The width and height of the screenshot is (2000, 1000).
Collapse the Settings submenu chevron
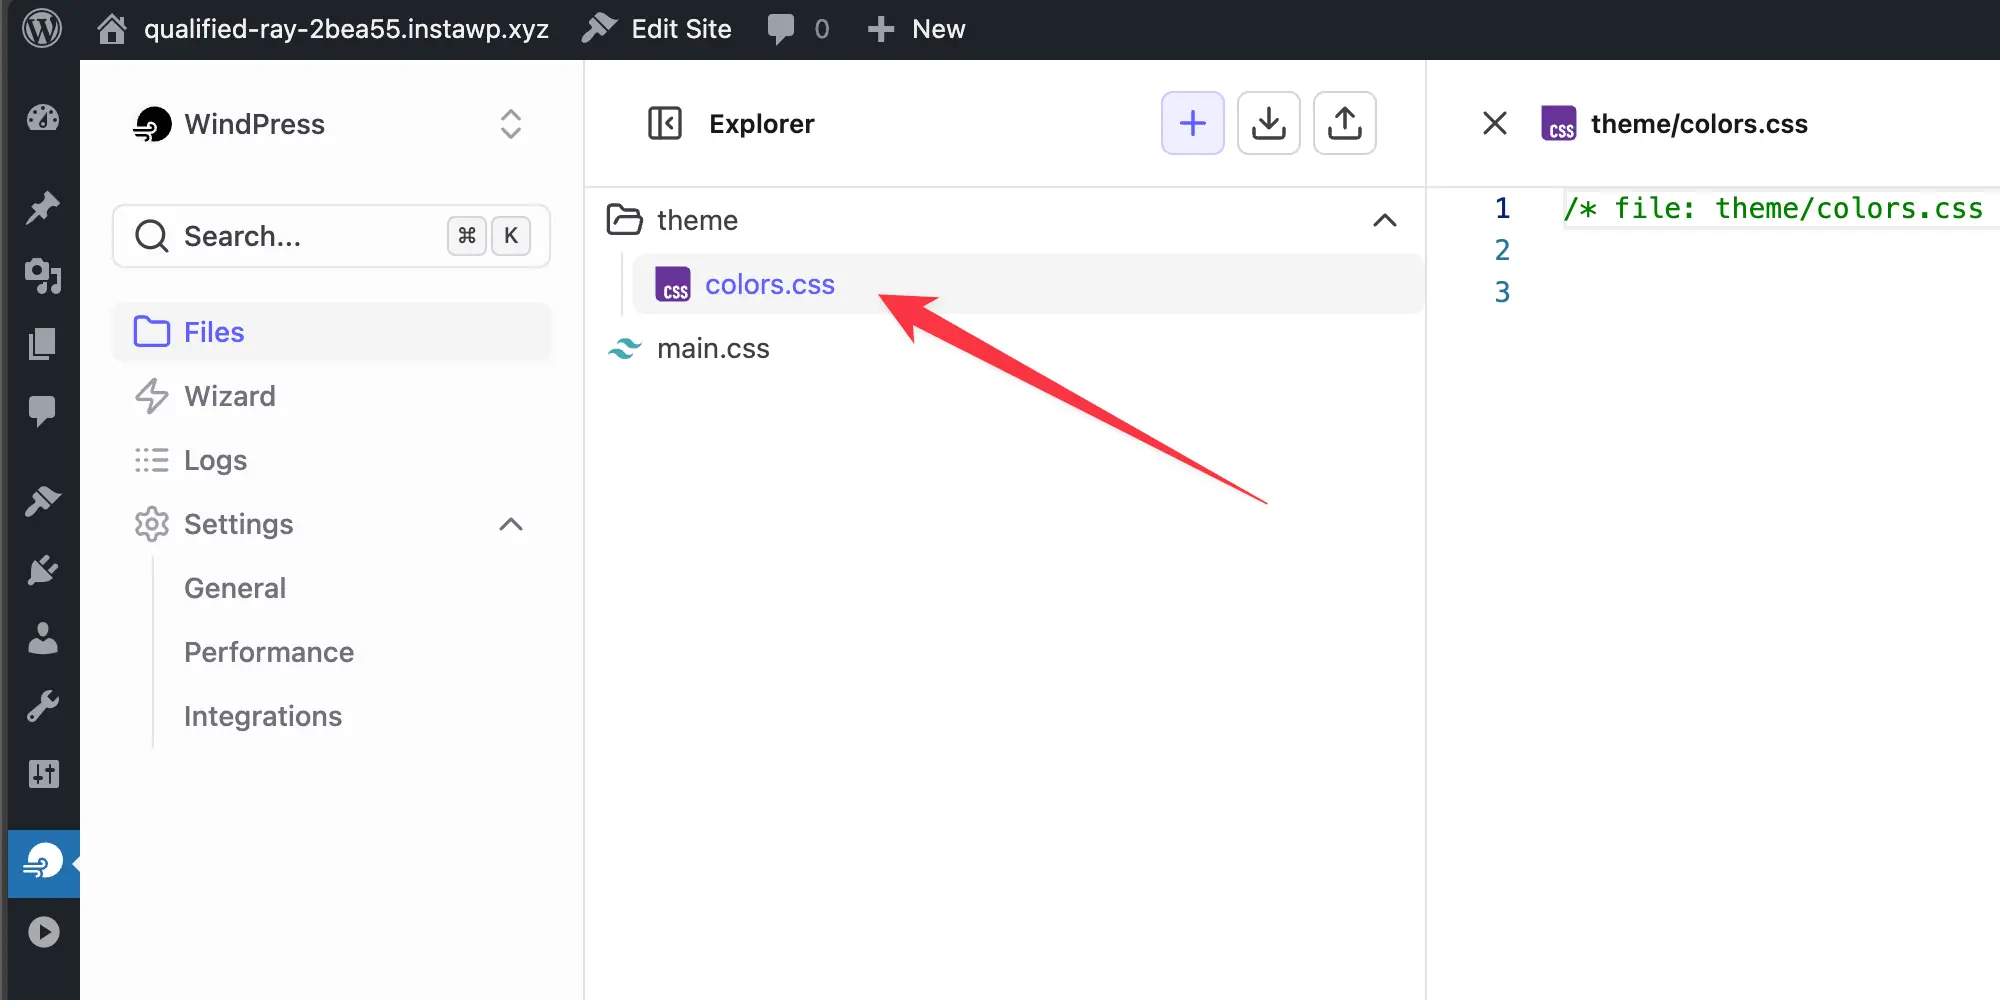[511, 524]
